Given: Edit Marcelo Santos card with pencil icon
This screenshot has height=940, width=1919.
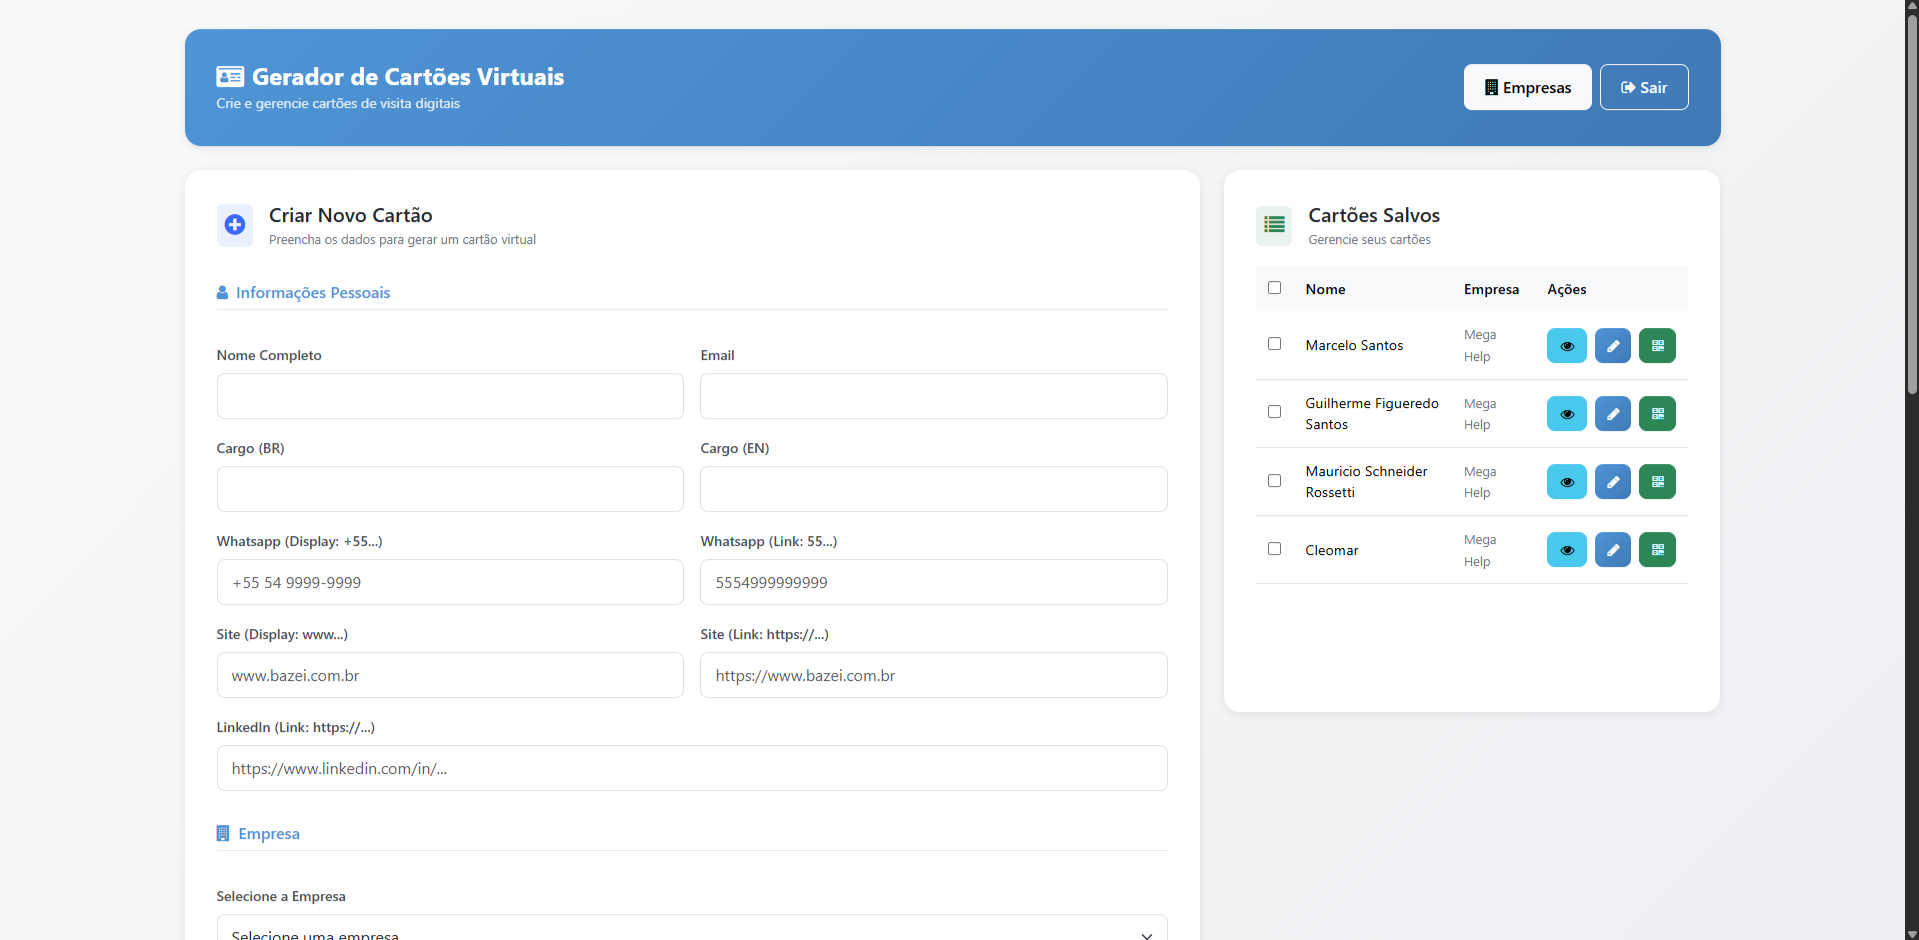Looking at the screenshot, I should click(x=1612, y=346).
